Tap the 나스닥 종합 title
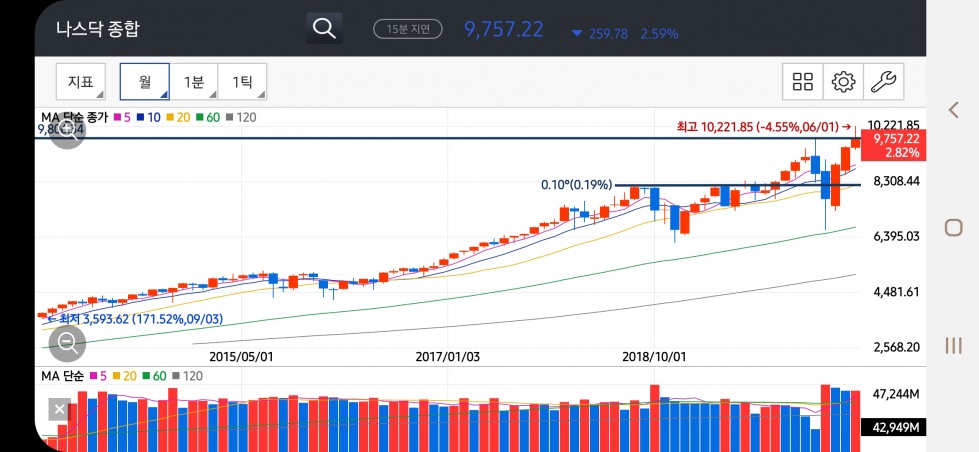The image size is (979, 452). pos(97,29)
